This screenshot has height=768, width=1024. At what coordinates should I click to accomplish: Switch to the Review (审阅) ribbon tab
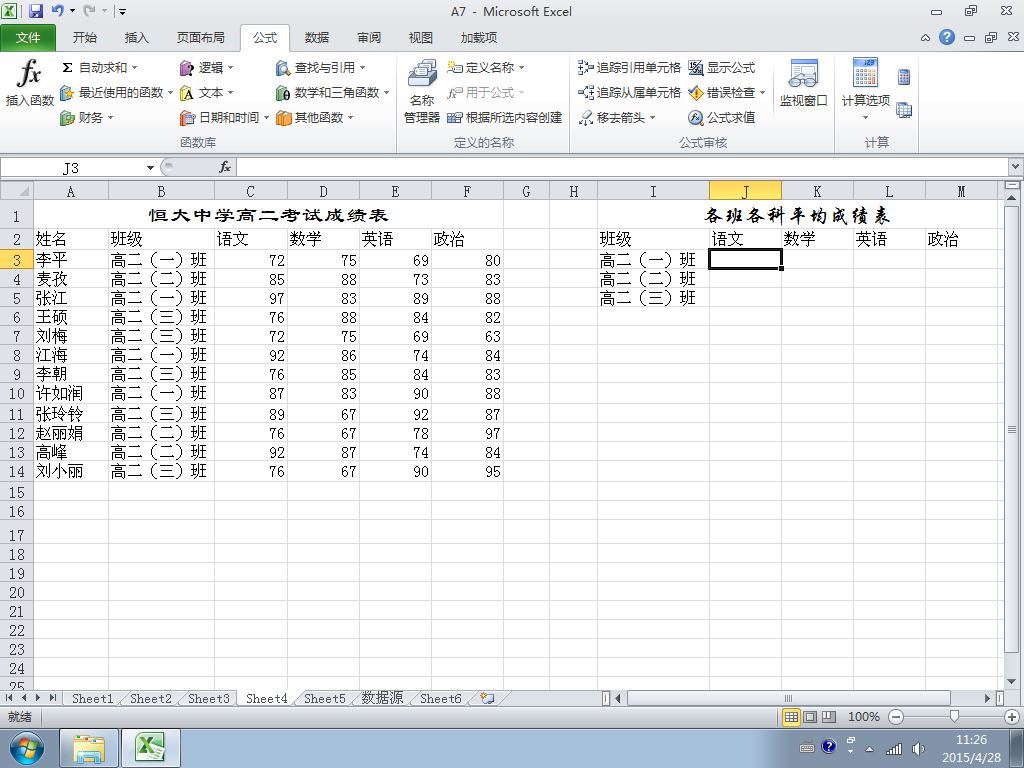pyautogui.click(x=368, y=38)
